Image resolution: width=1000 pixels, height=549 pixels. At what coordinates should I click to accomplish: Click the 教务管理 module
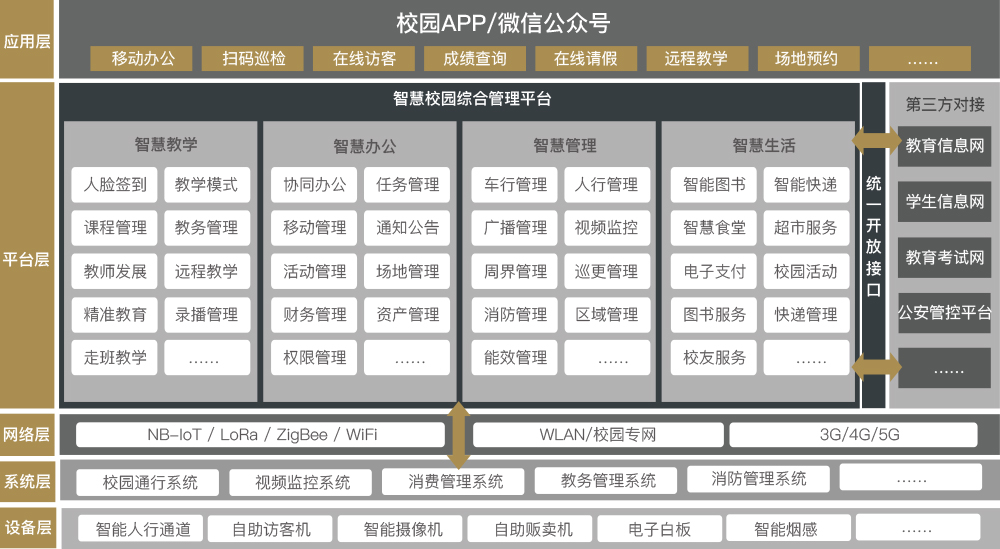coord(207,228)
